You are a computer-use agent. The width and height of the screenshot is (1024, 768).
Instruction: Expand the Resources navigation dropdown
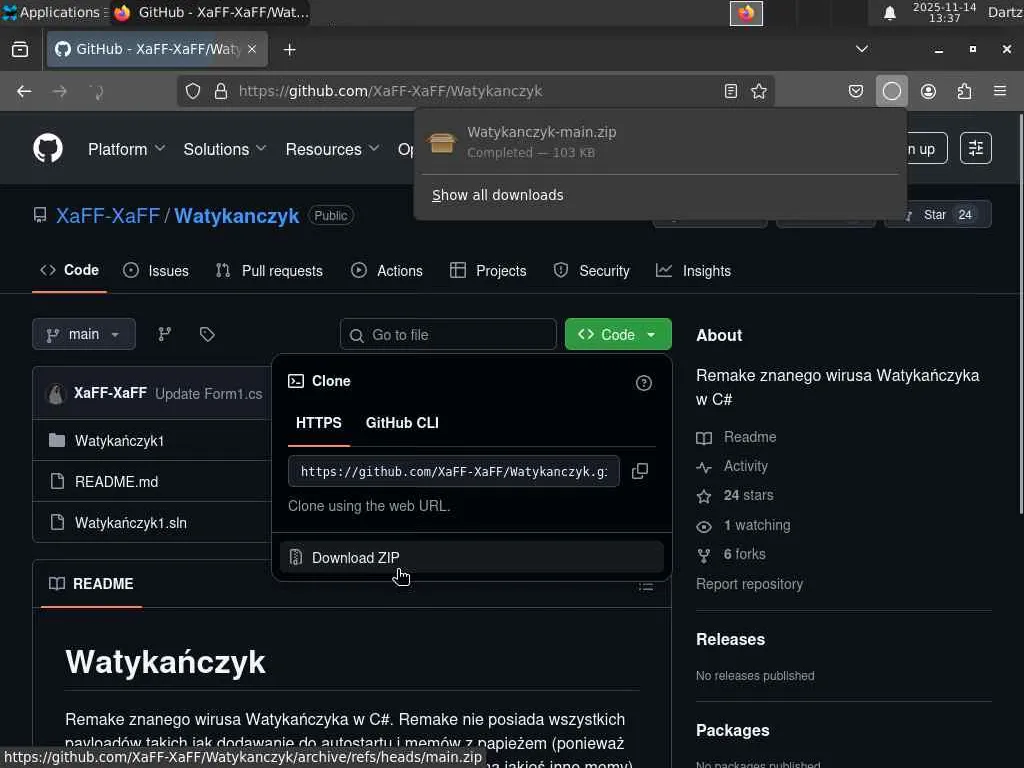(x=332, y=149)
